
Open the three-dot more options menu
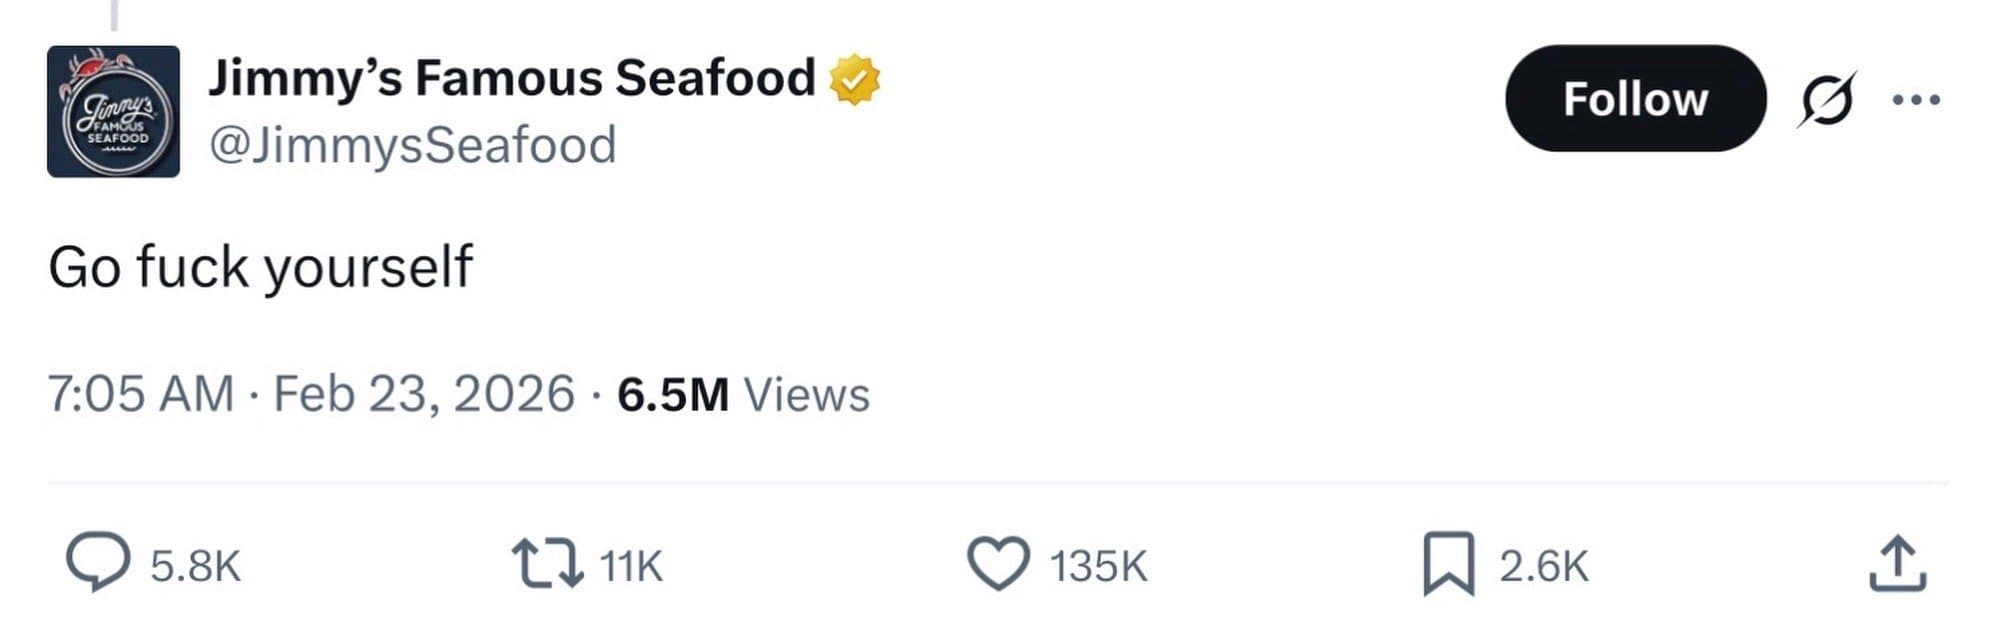(x=1916, y=100)
